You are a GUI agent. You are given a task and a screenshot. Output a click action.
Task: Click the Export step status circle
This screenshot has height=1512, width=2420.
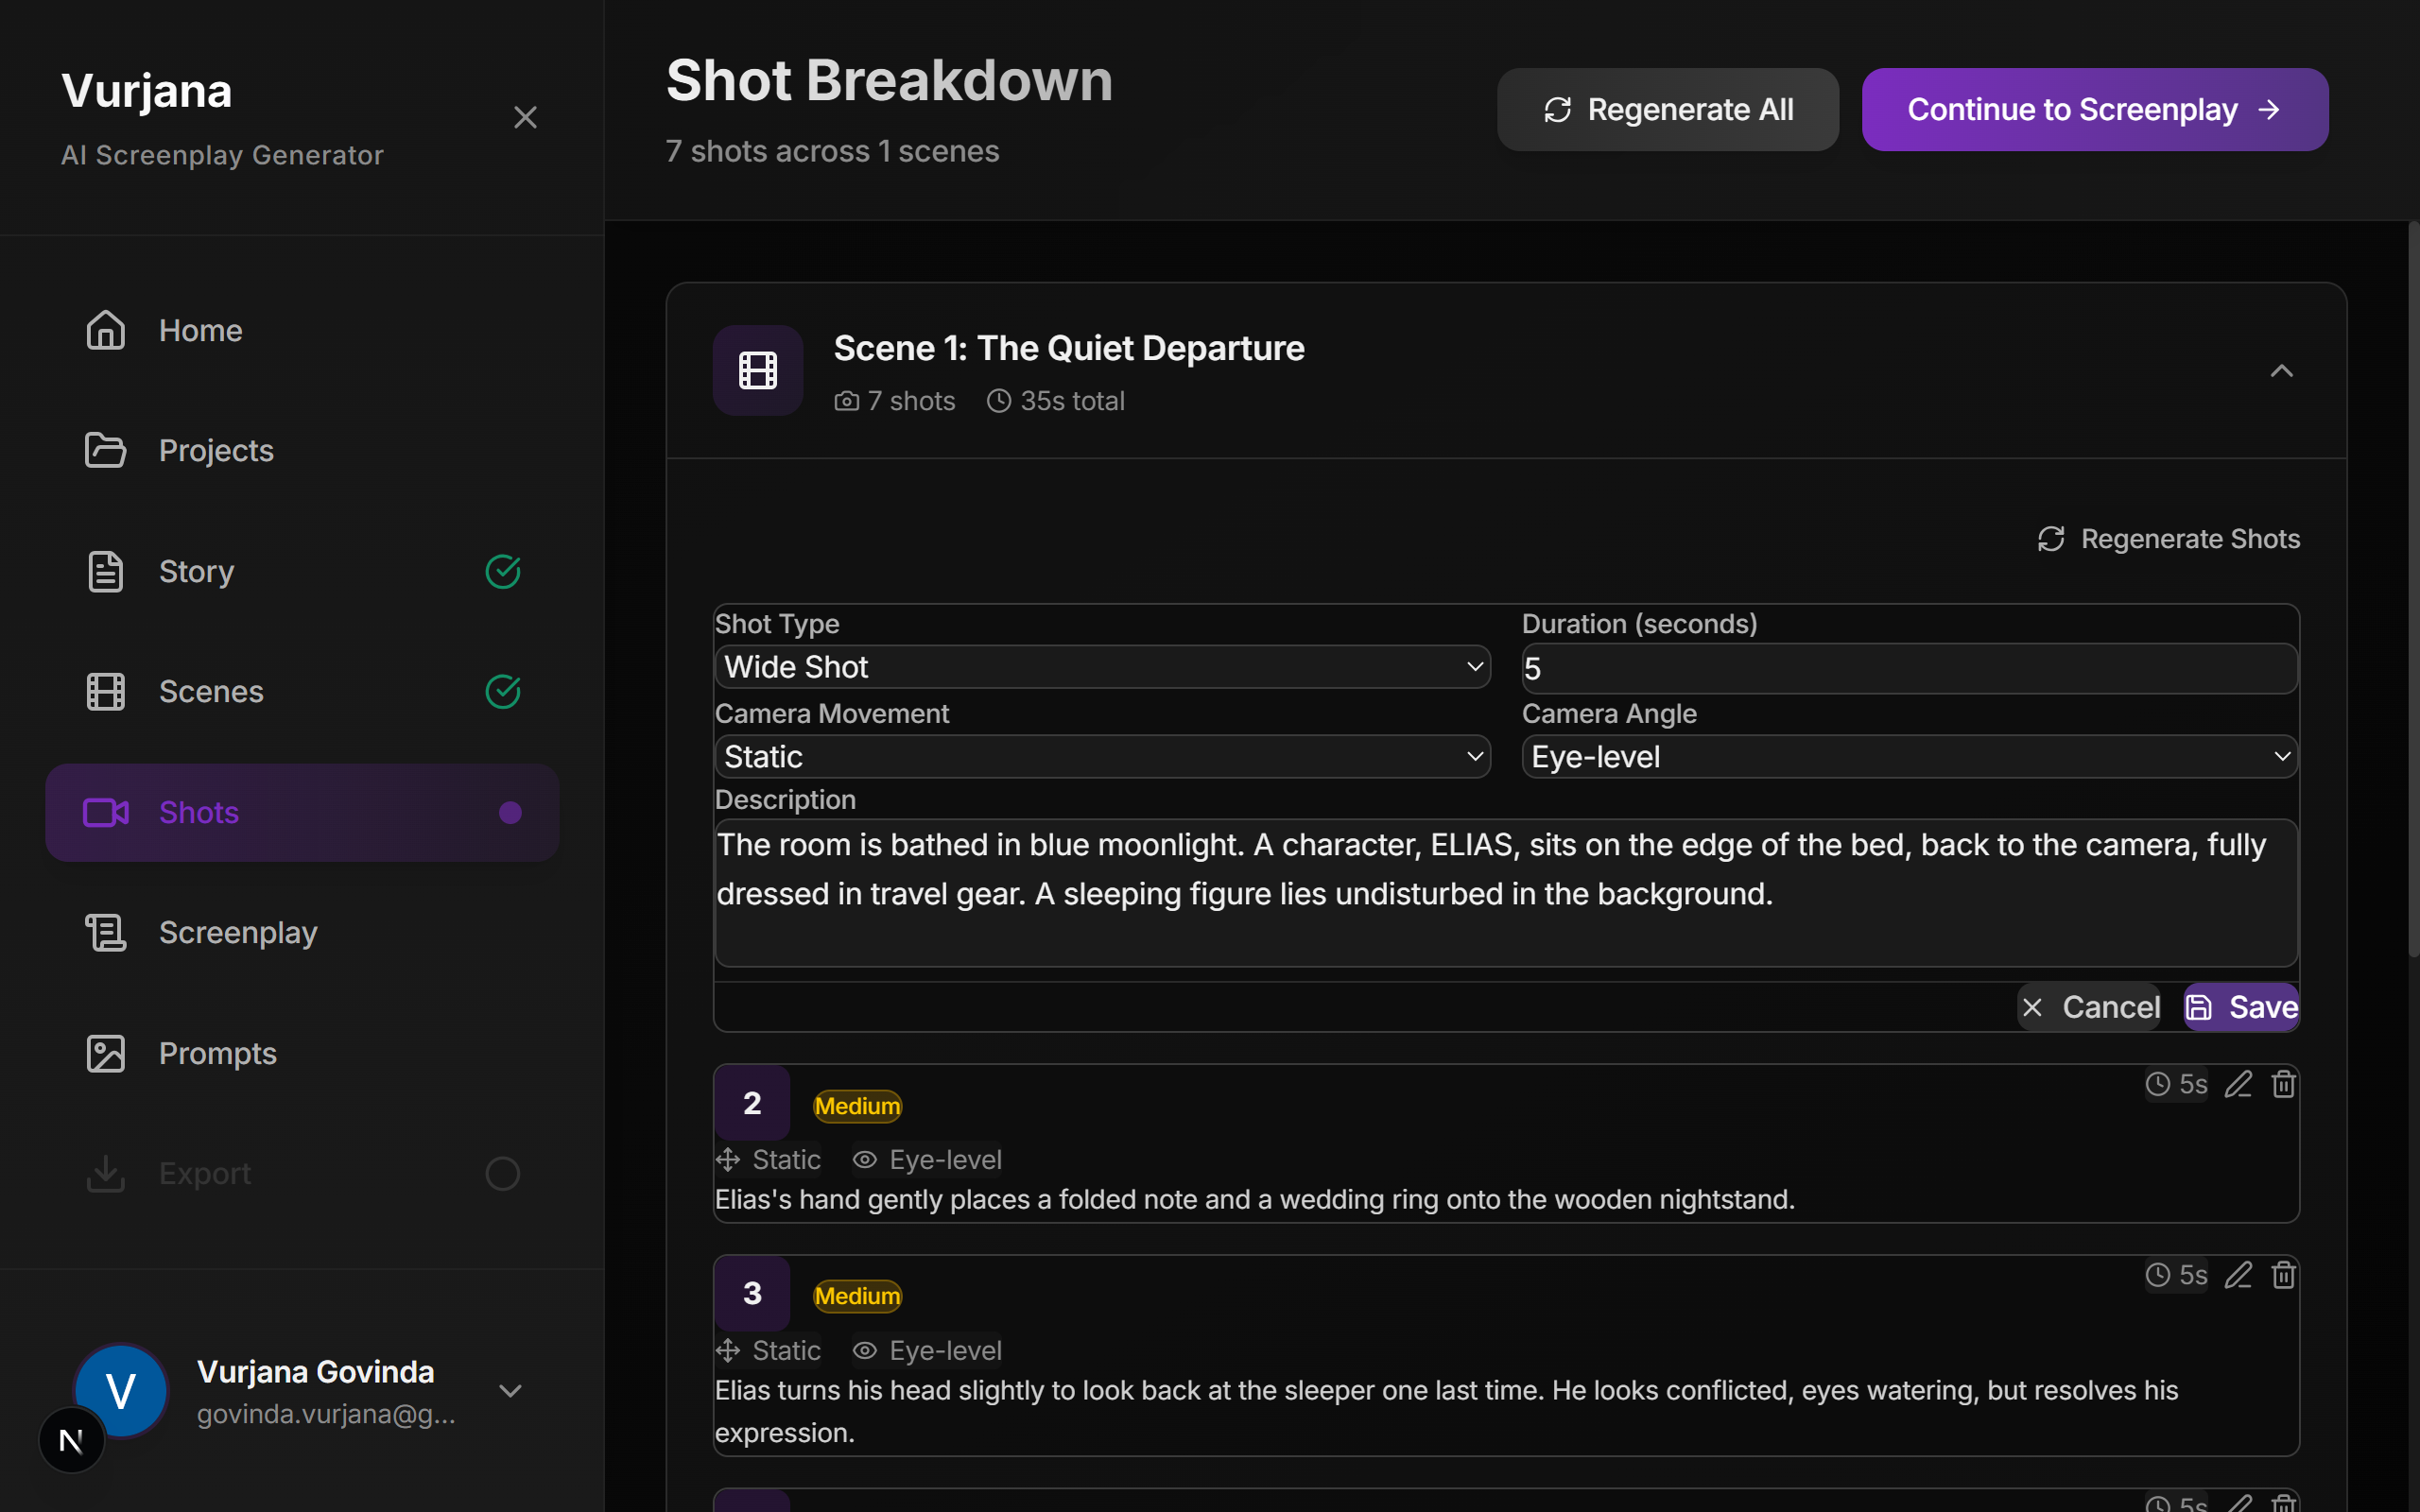point(503,1173)
